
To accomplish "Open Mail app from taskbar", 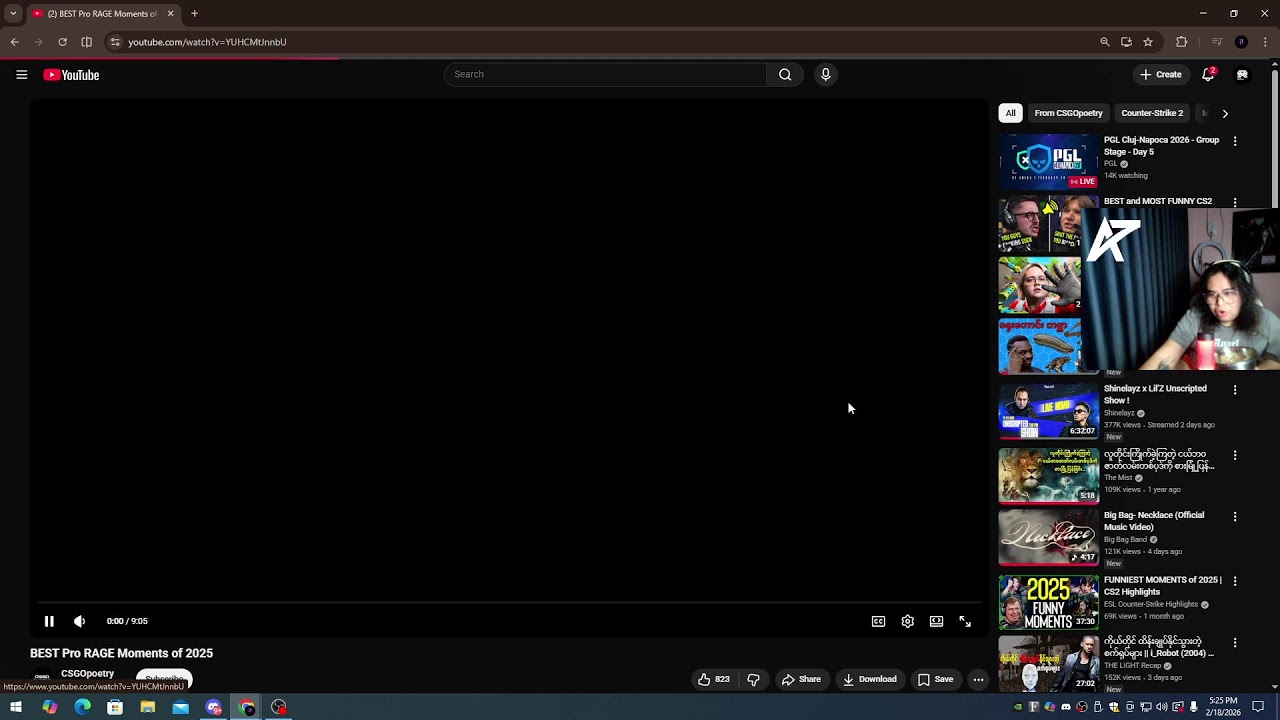I will (x=180, y=707).
